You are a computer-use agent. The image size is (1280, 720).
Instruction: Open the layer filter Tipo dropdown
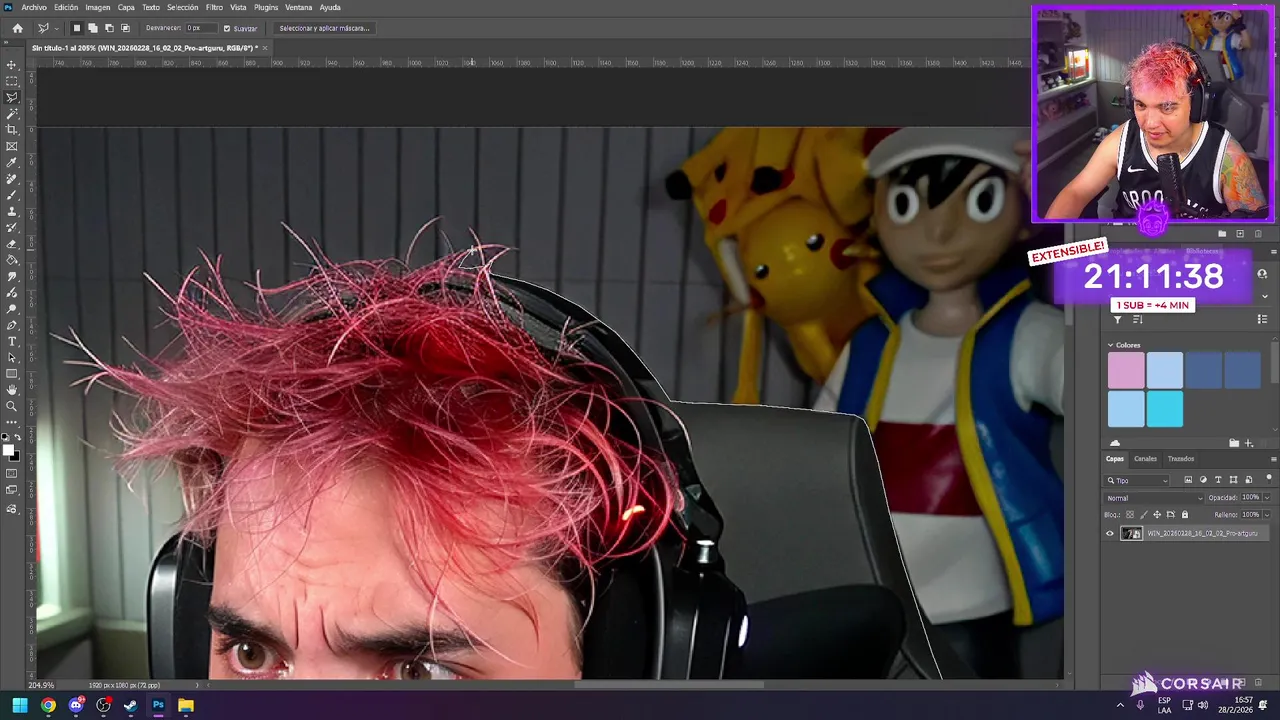click(x=1137, y=480)
